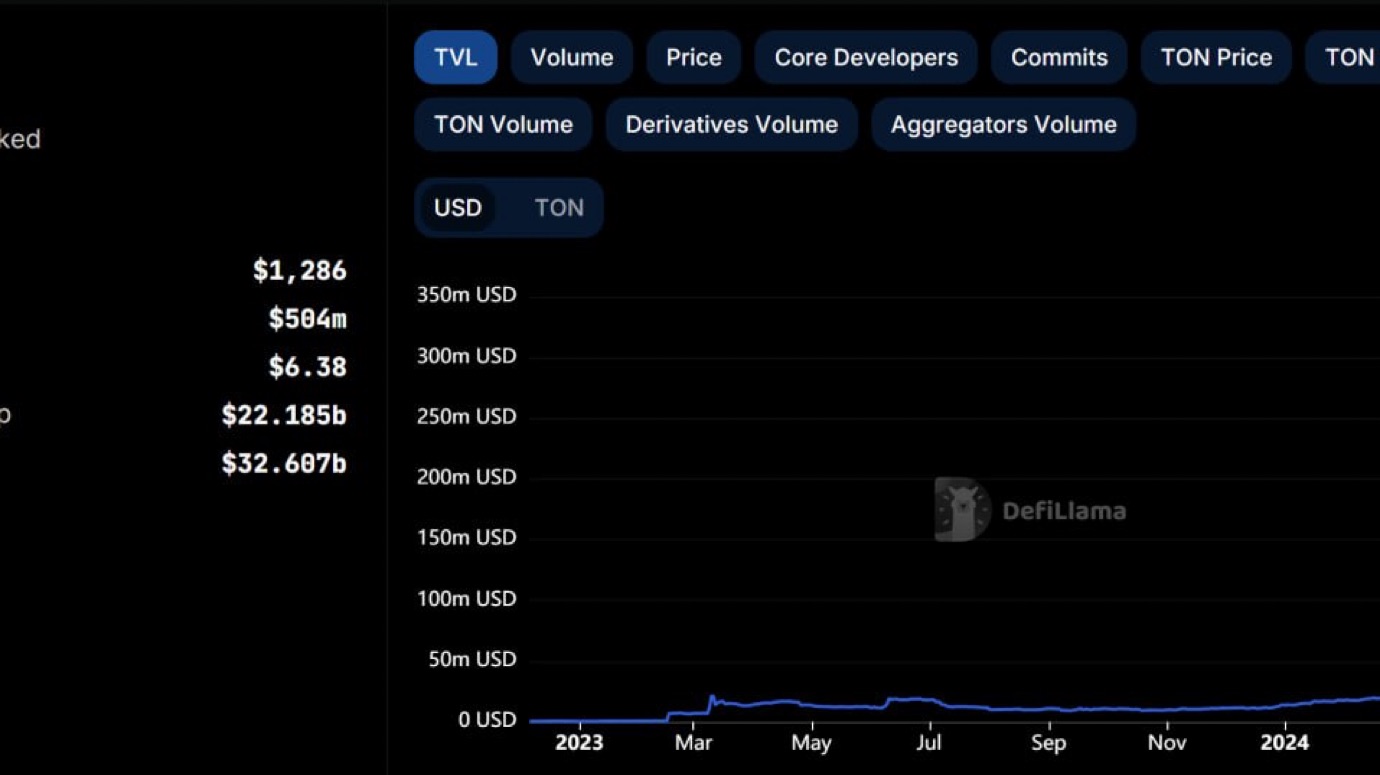Switch chart denomination to USD
The image size is (1380, 775).
[x=457, y=208]
